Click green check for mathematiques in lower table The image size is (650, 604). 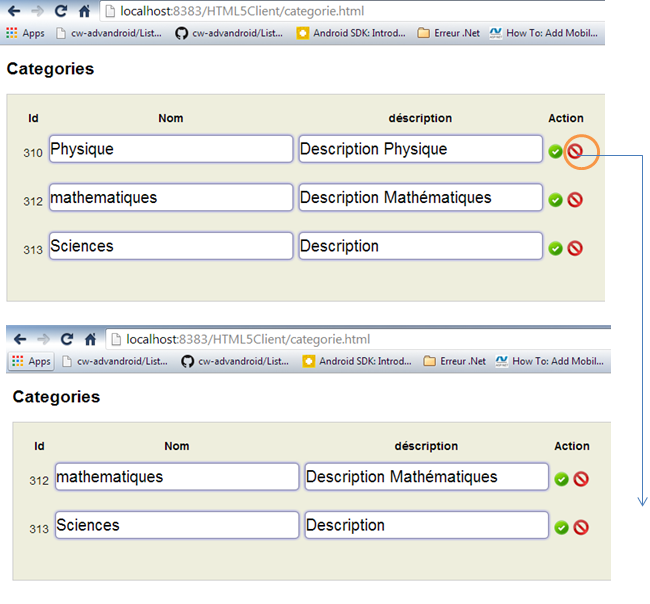[561, 479]
